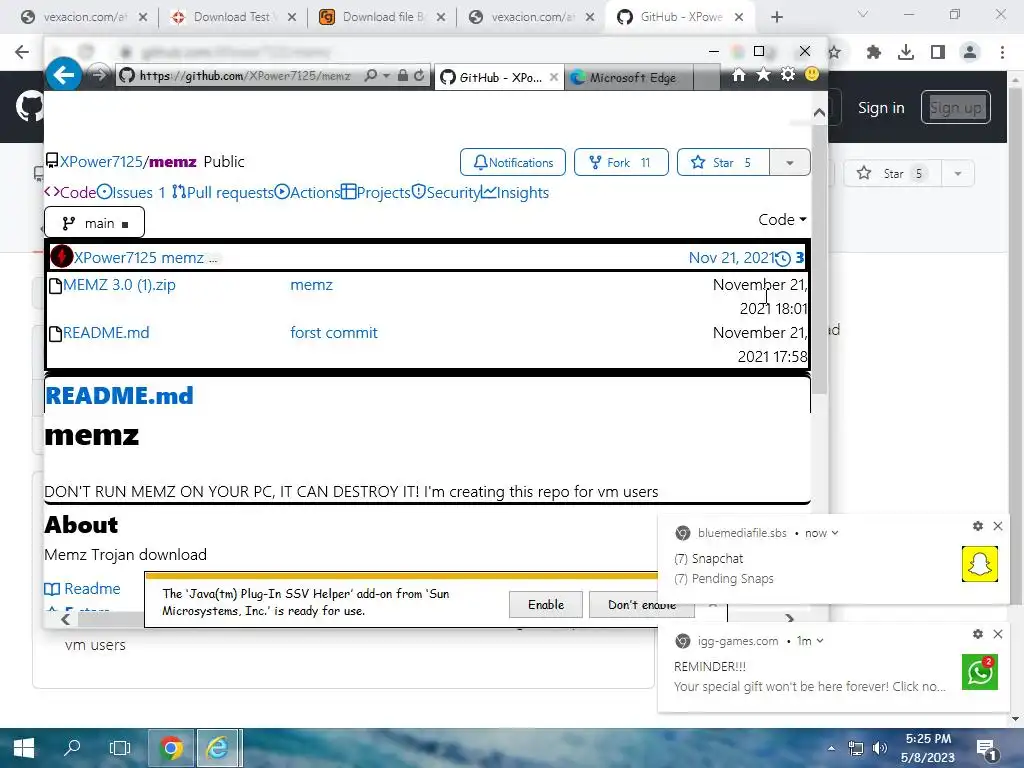
Task: Click the lock security icon in IE address bar
Action: (x=403, y=76)
